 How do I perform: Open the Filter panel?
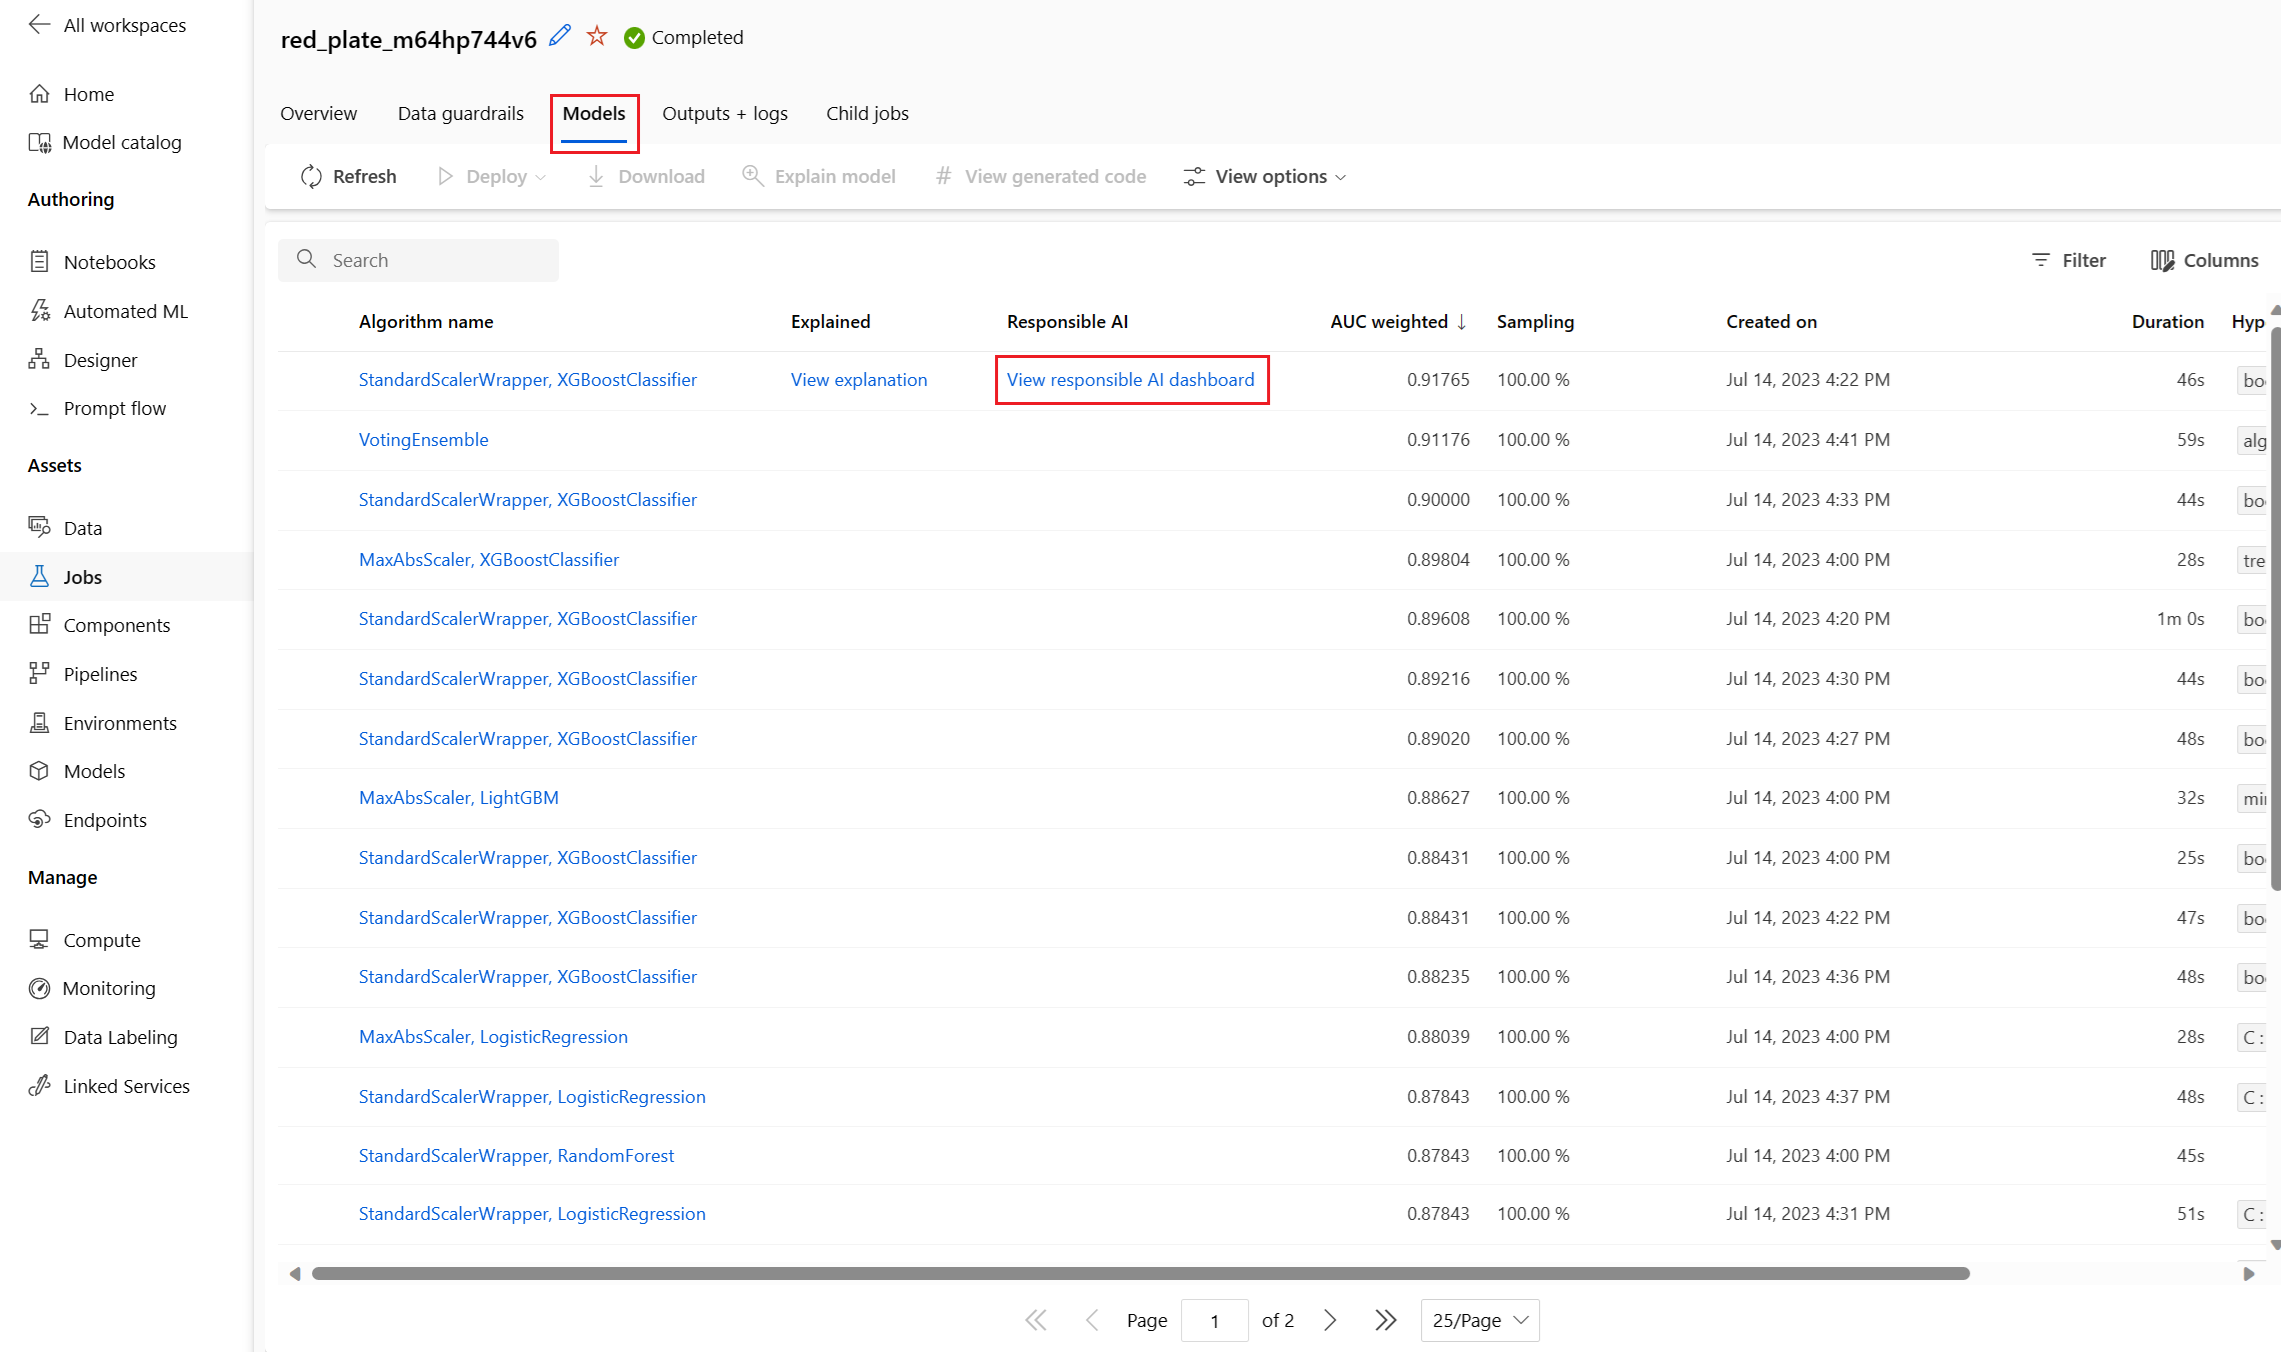coord(2068,260)
